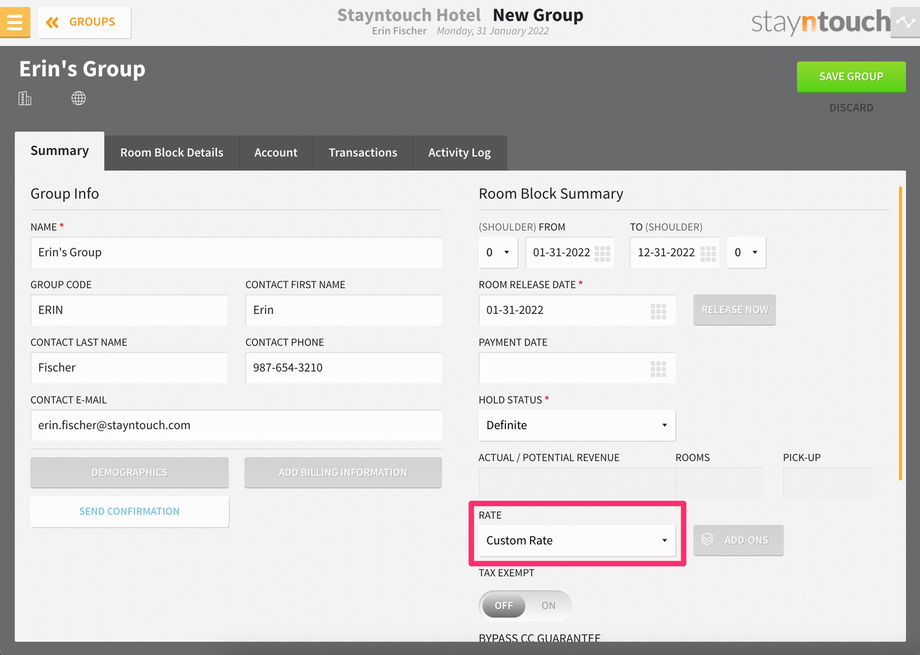Save the group

click(851, 76)
